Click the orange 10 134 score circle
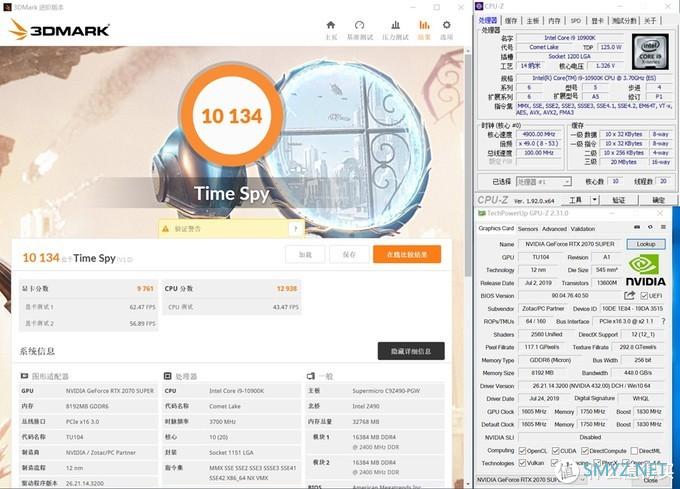 point(232,115)
